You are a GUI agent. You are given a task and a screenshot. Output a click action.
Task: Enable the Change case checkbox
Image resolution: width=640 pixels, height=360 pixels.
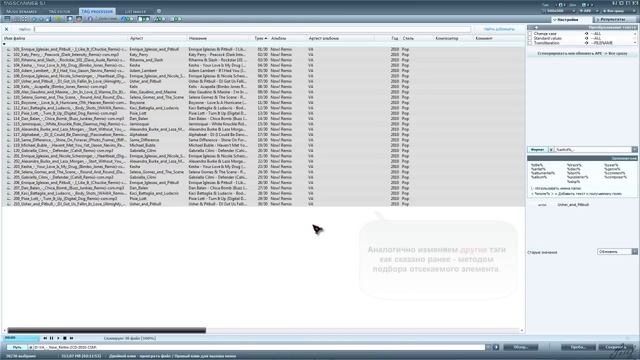point(530,33)
